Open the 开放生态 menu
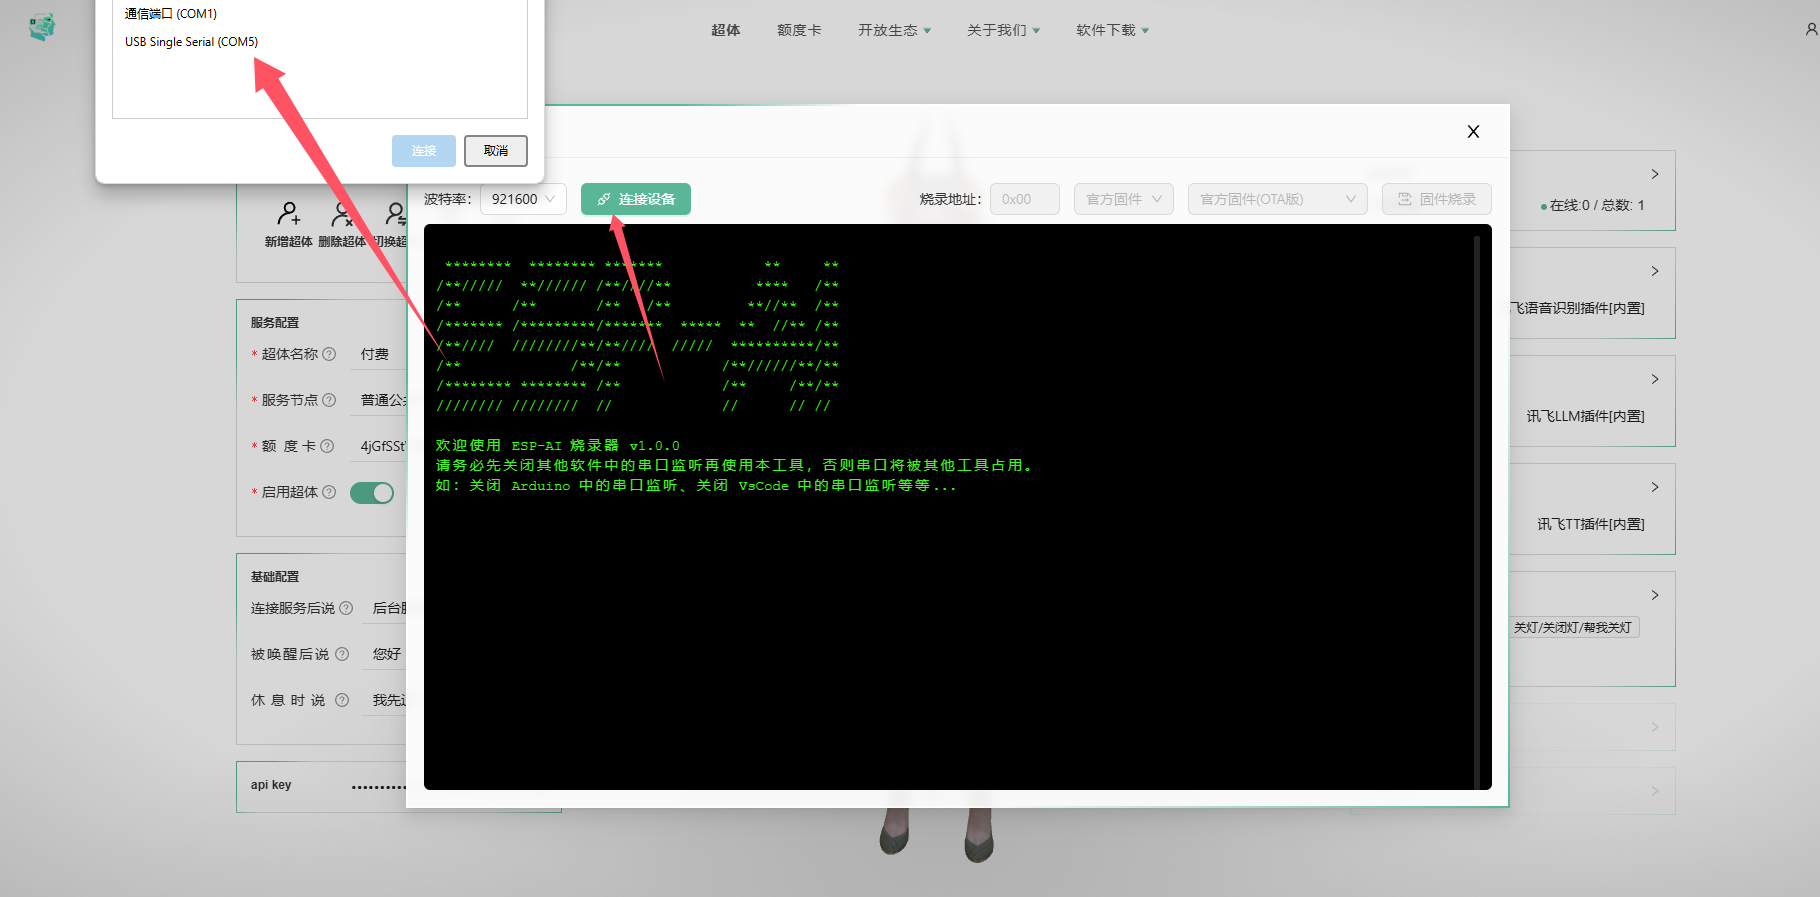This screenshot has height=897, width=1820. tap(894, 30)
